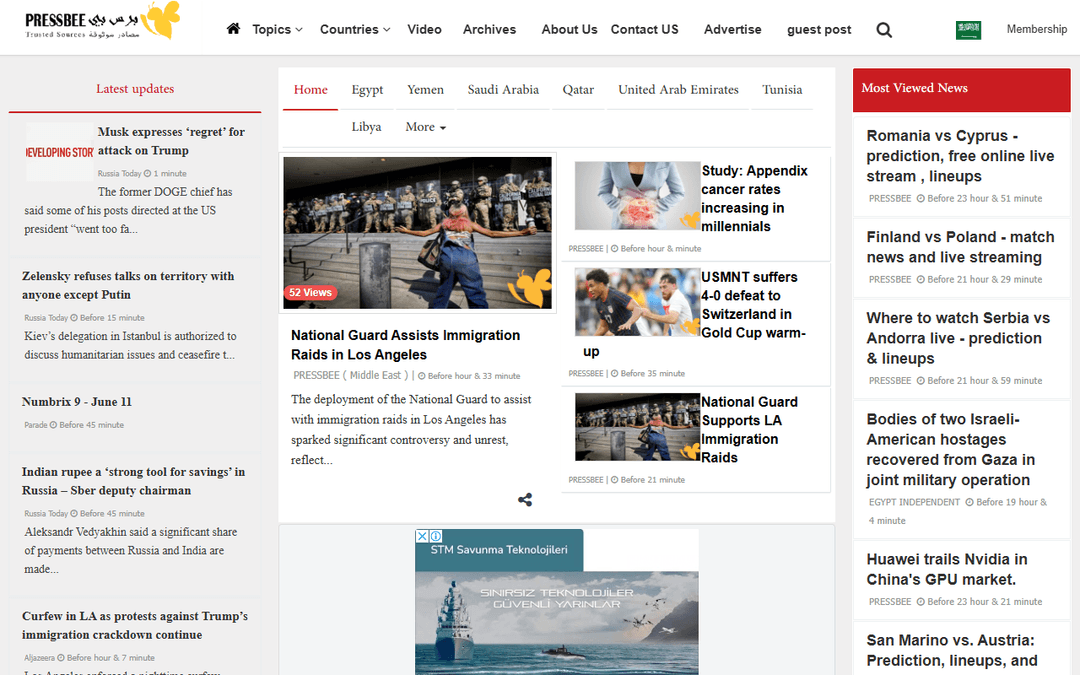This screenshot has height=675, width=1080.
Task: Switch to the Libya tab
Action: 366,127
